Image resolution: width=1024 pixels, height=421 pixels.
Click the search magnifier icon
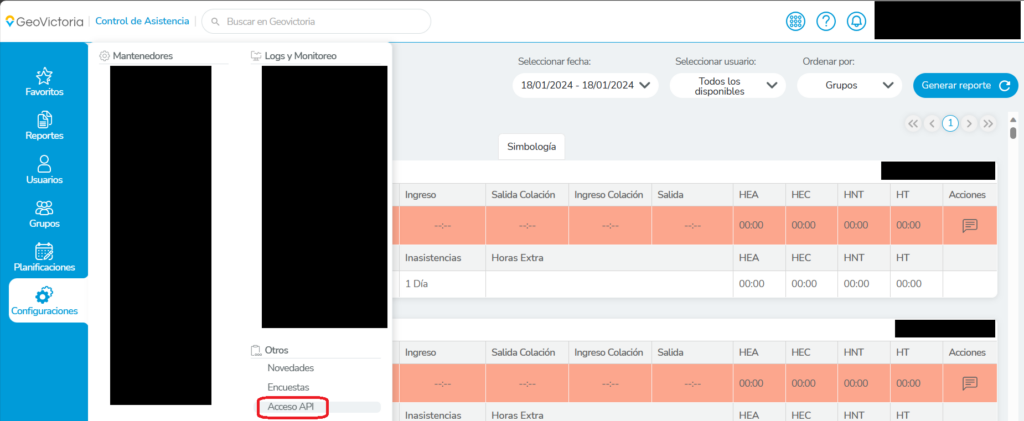coord(215,22)
